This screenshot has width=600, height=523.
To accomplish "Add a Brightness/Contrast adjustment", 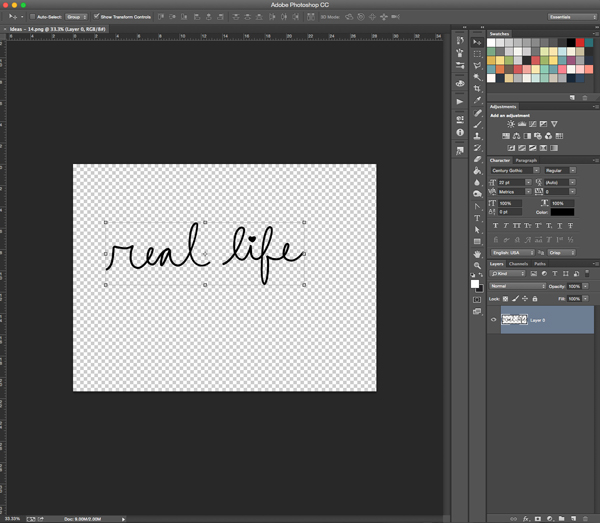I will click(510, 124).
